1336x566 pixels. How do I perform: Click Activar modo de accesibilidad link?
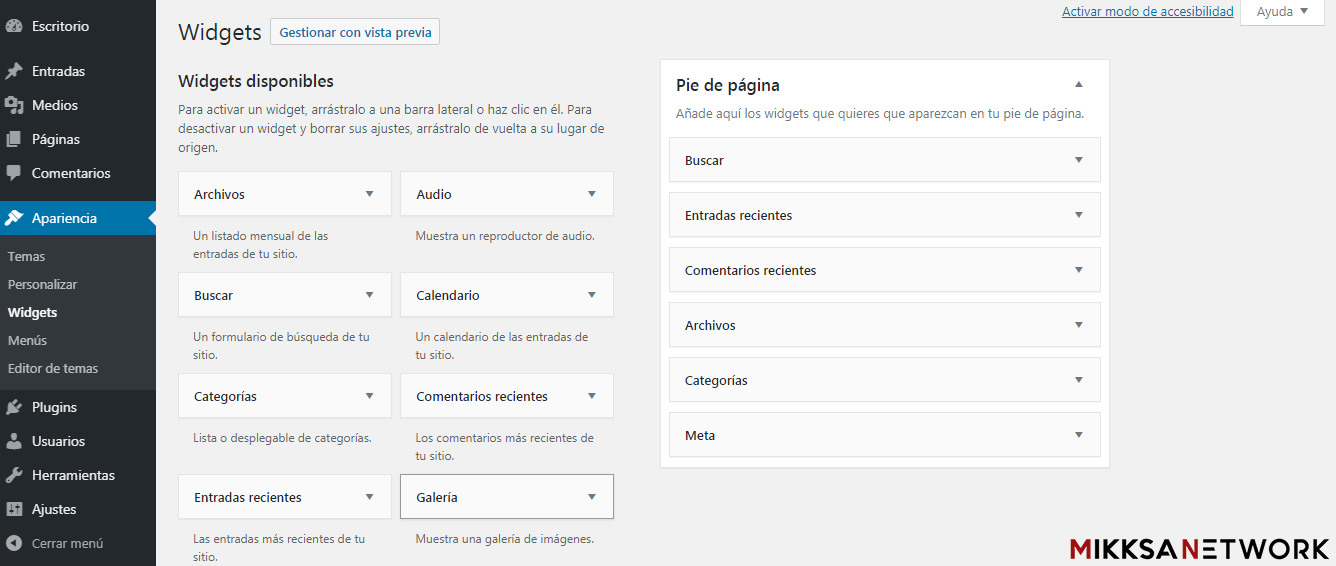click(1147, 12)
